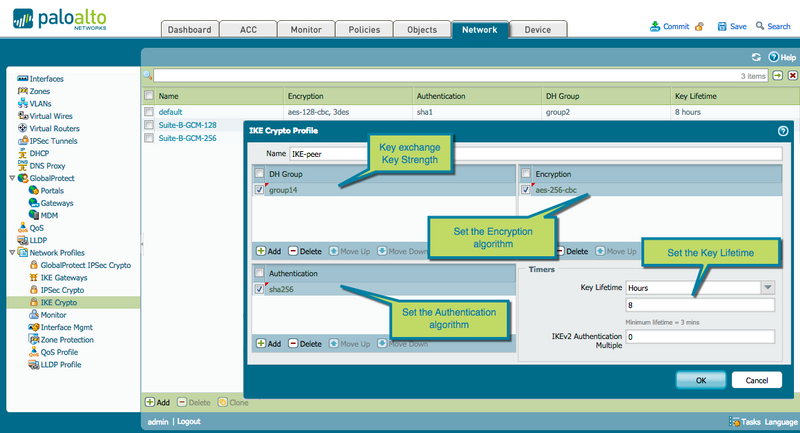The width and height of the screenshot is (800, 433).
Task: Click Delete under the DH Group list
Action: coord(305,251)
